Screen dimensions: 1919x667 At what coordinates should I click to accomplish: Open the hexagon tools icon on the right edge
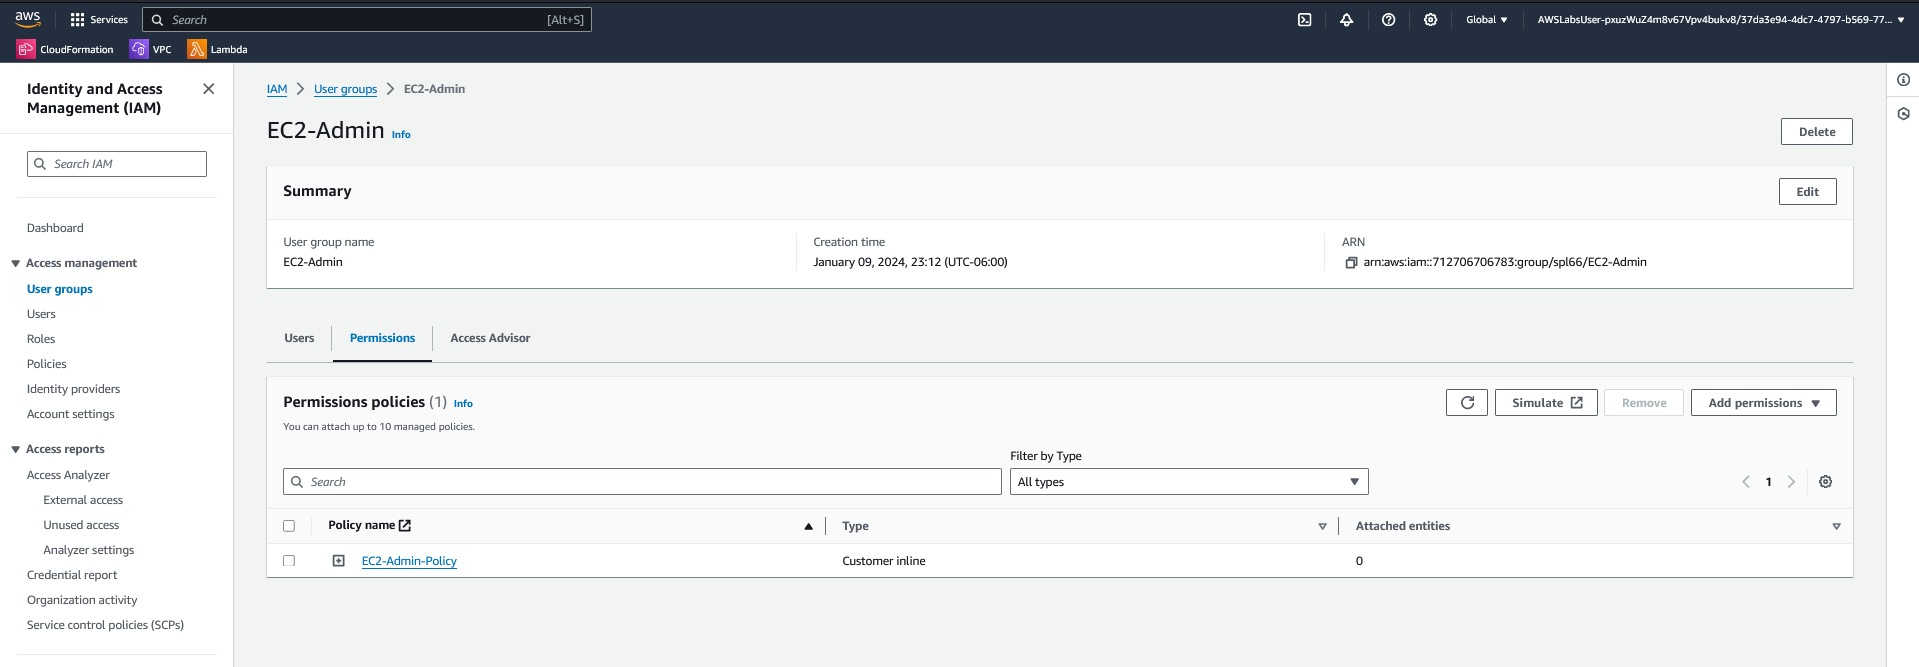click(1903, 114)
